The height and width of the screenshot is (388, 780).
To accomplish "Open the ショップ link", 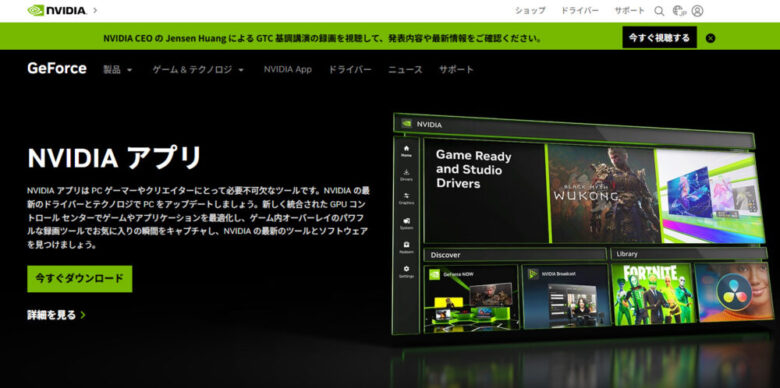I will click(x=530, y=10).
